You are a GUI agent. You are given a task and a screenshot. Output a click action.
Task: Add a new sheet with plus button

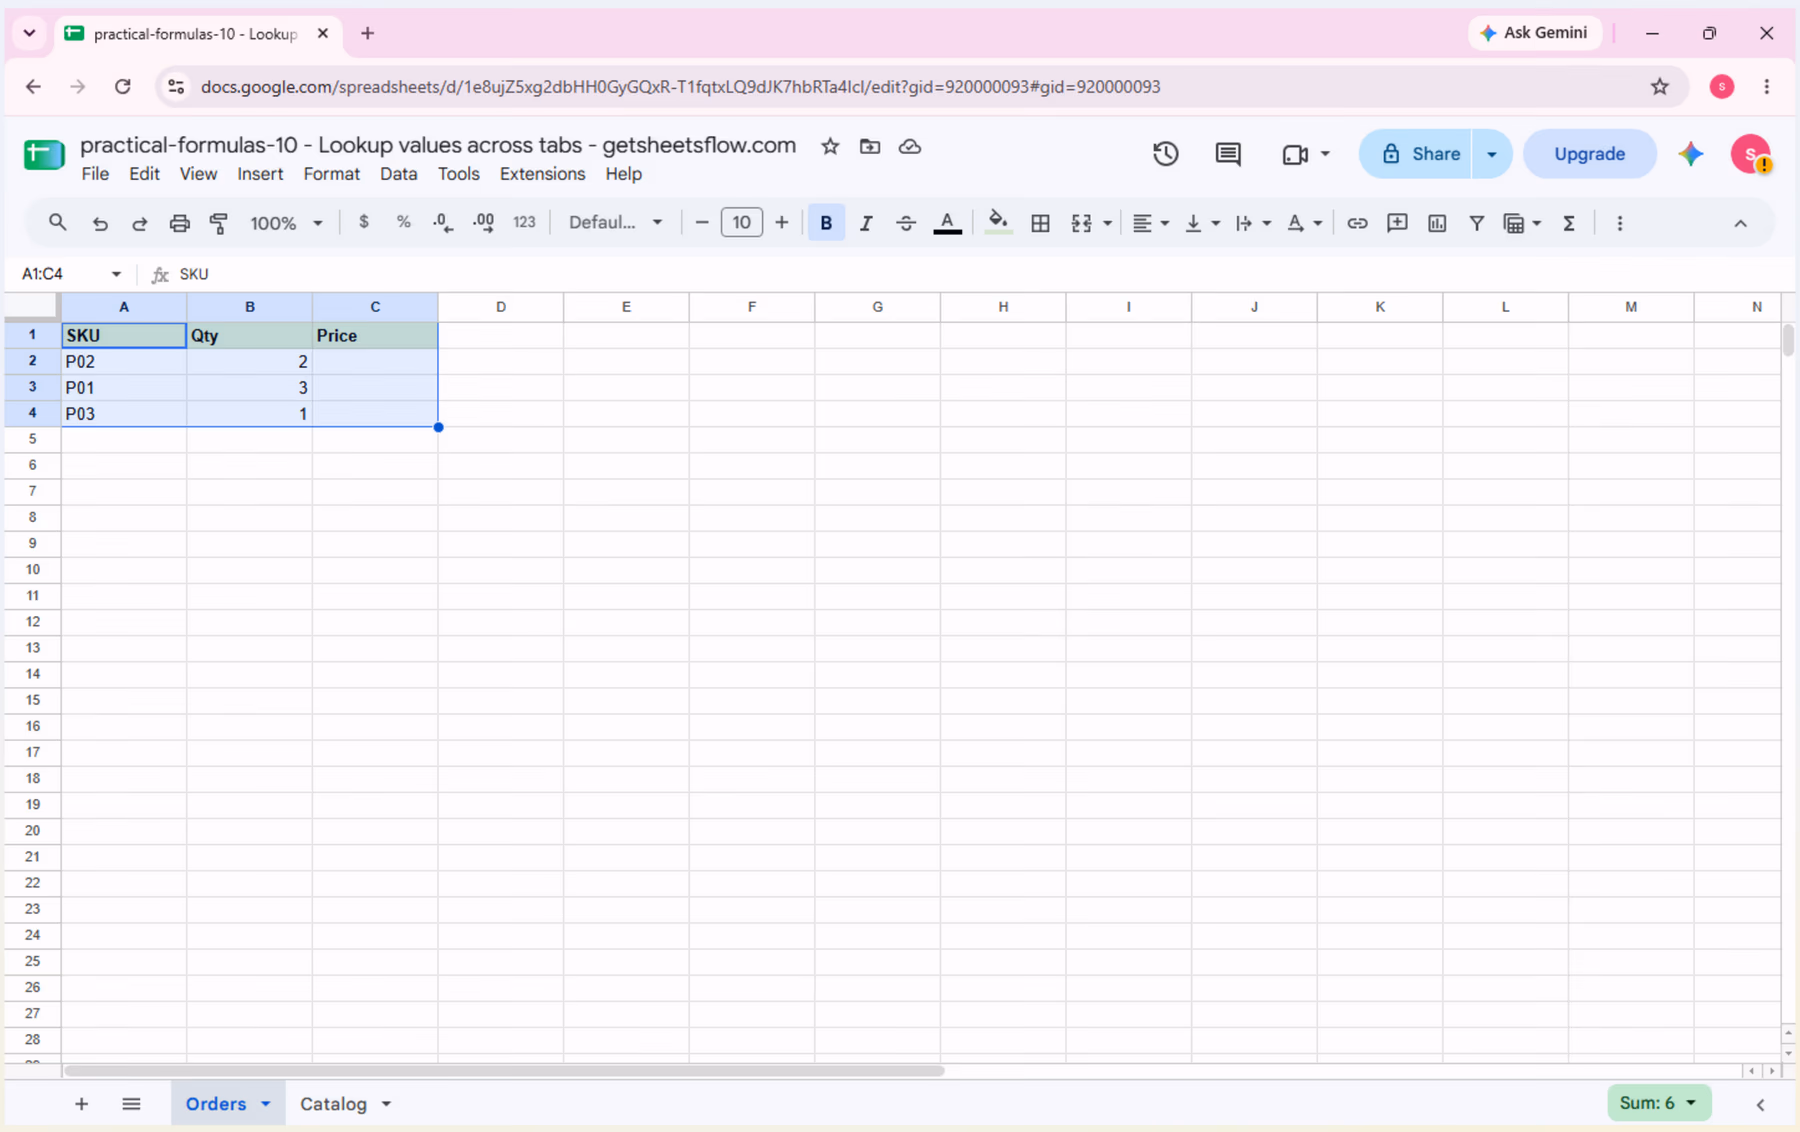pos(81,1104)
